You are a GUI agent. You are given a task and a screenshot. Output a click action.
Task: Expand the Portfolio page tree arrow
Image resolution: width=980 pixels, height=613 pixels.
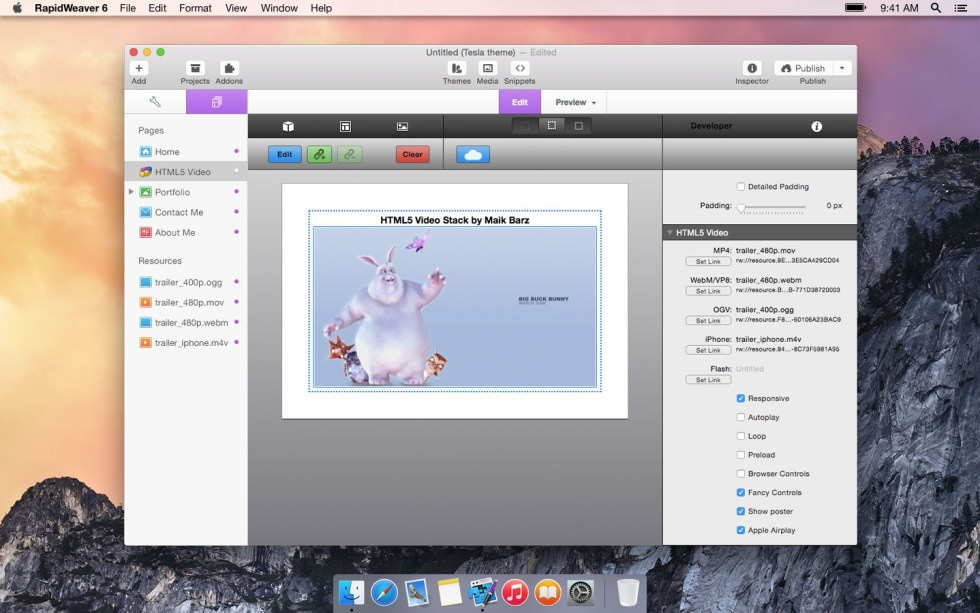pos(131,192)
